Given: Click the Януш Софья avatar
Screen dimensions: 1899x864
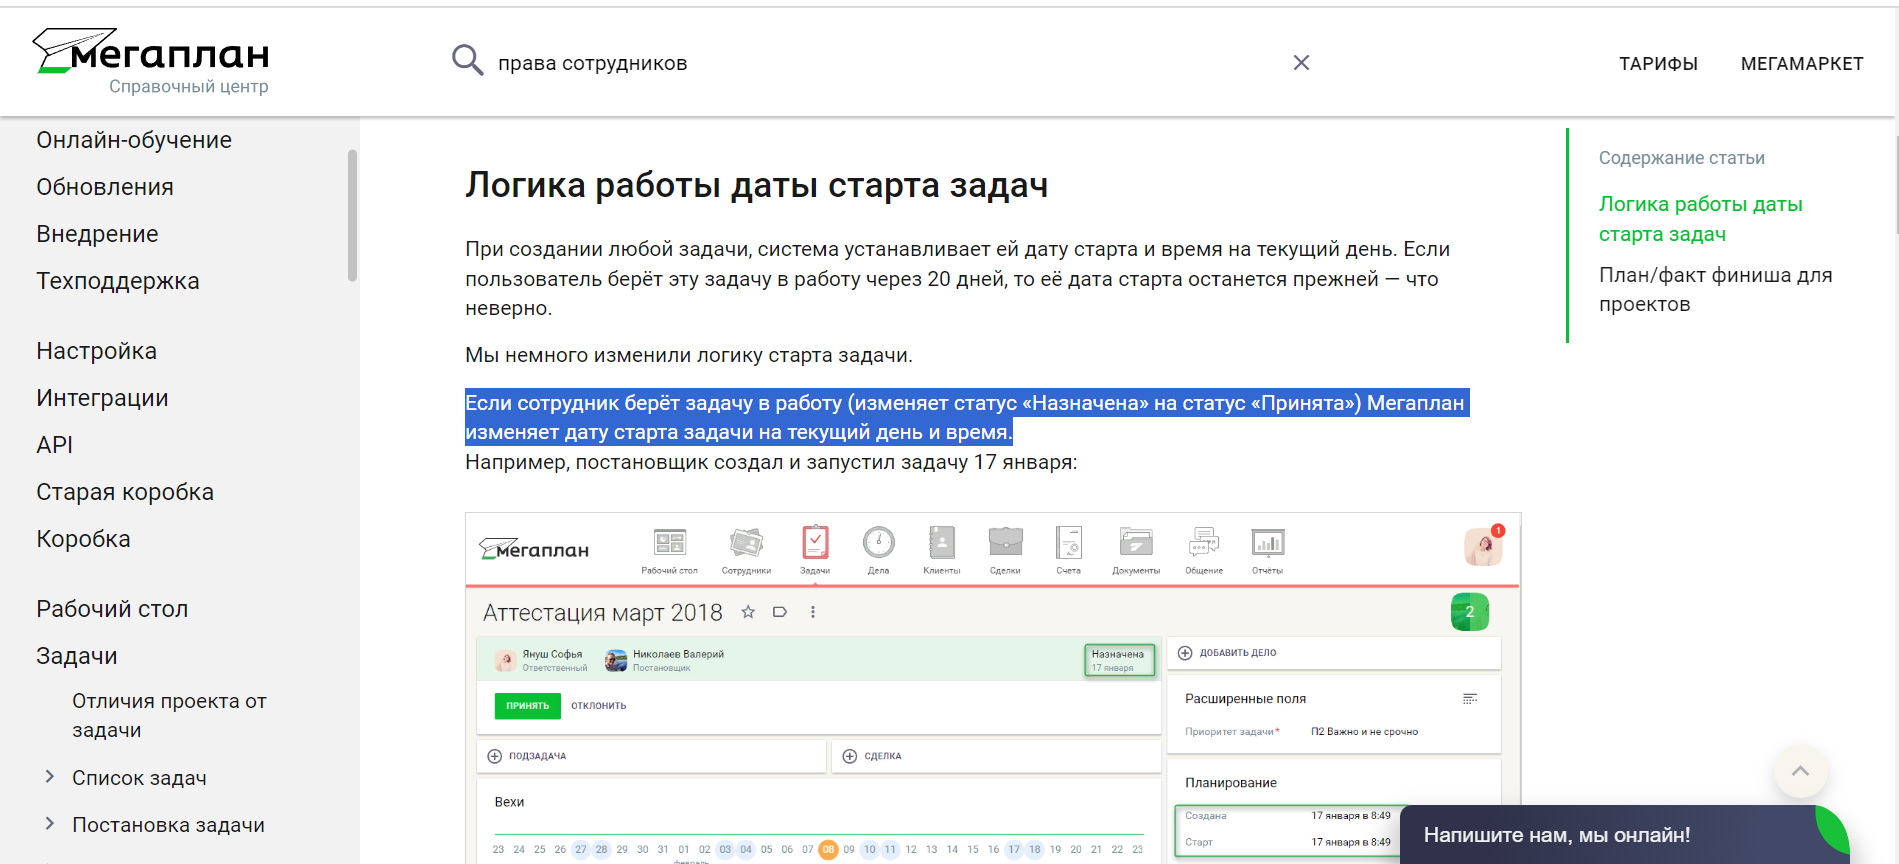Looking at the screenshot, I should click(x=506, y=660).
